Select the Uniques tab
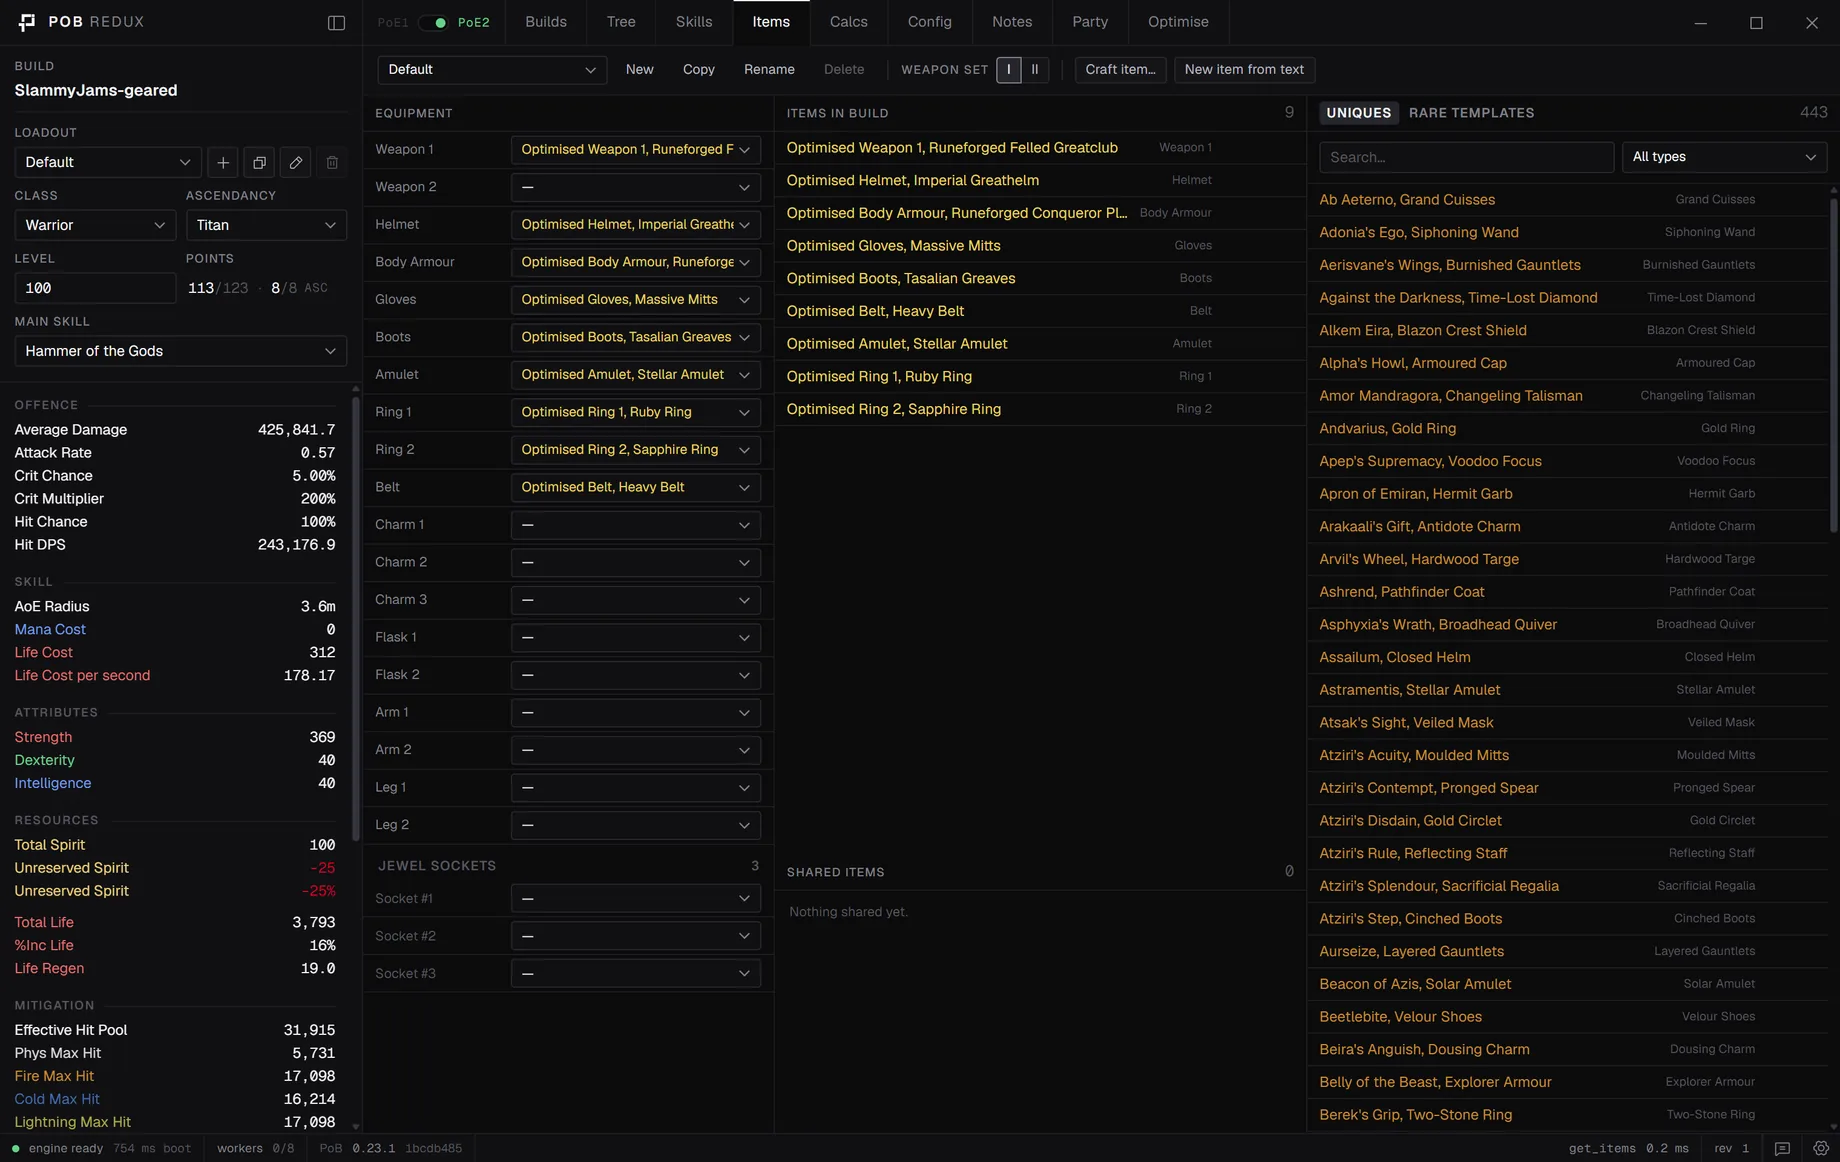The width and height of the screenshot is (1840, 1162). (1358, 113)
